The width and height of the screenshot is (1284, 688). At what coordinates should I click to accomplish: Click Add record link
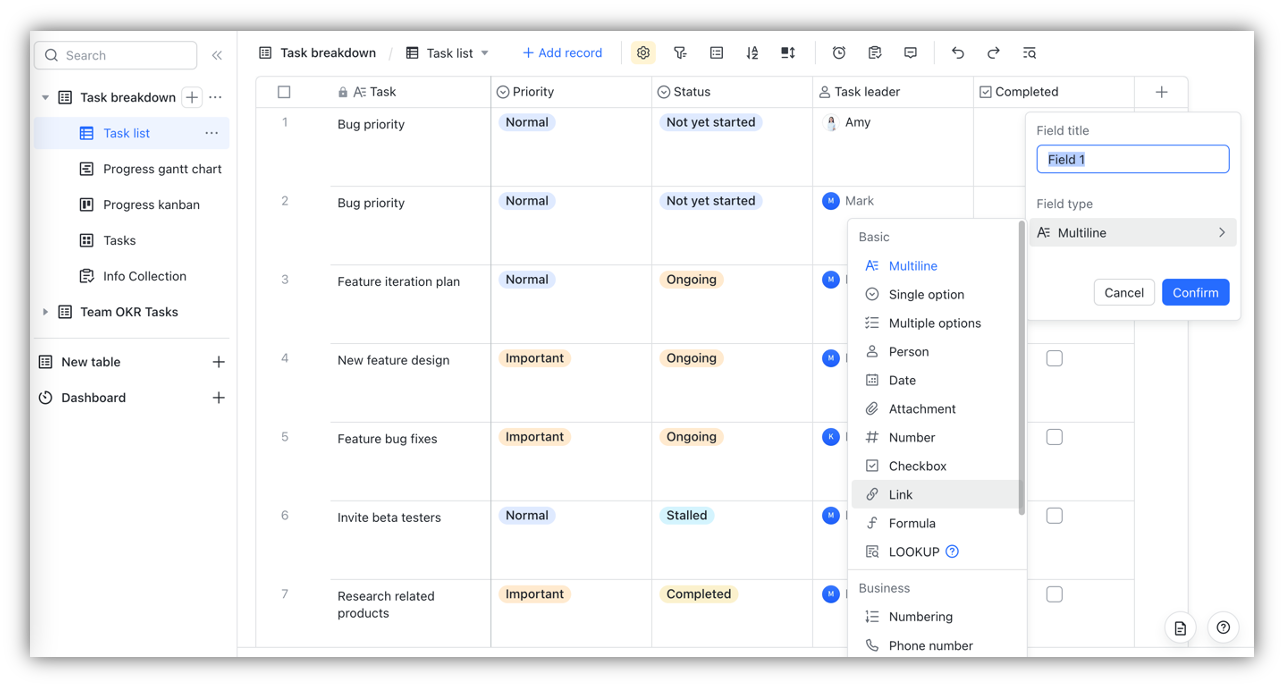coord(562,52)
